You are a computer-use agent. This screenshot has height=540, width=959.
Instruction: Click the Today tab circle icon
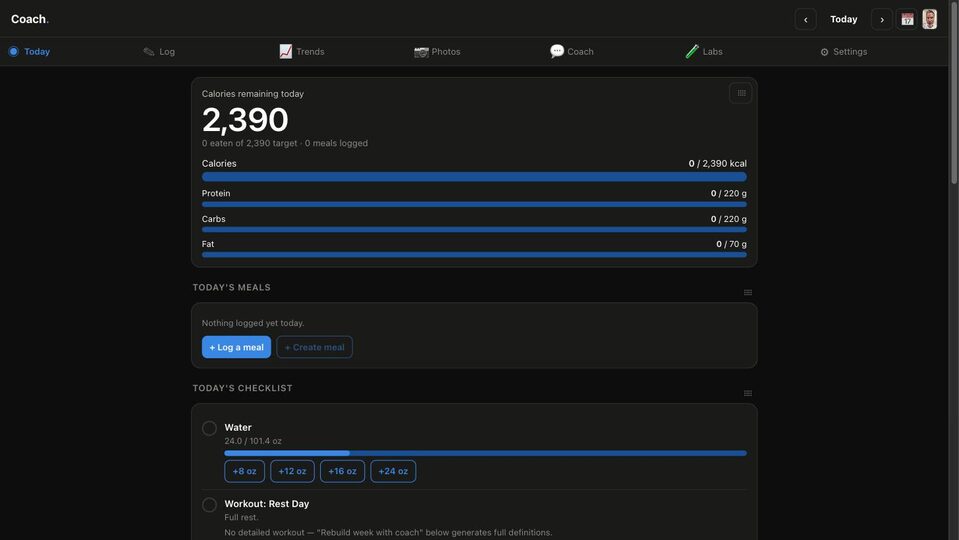[x=13, y=51]
